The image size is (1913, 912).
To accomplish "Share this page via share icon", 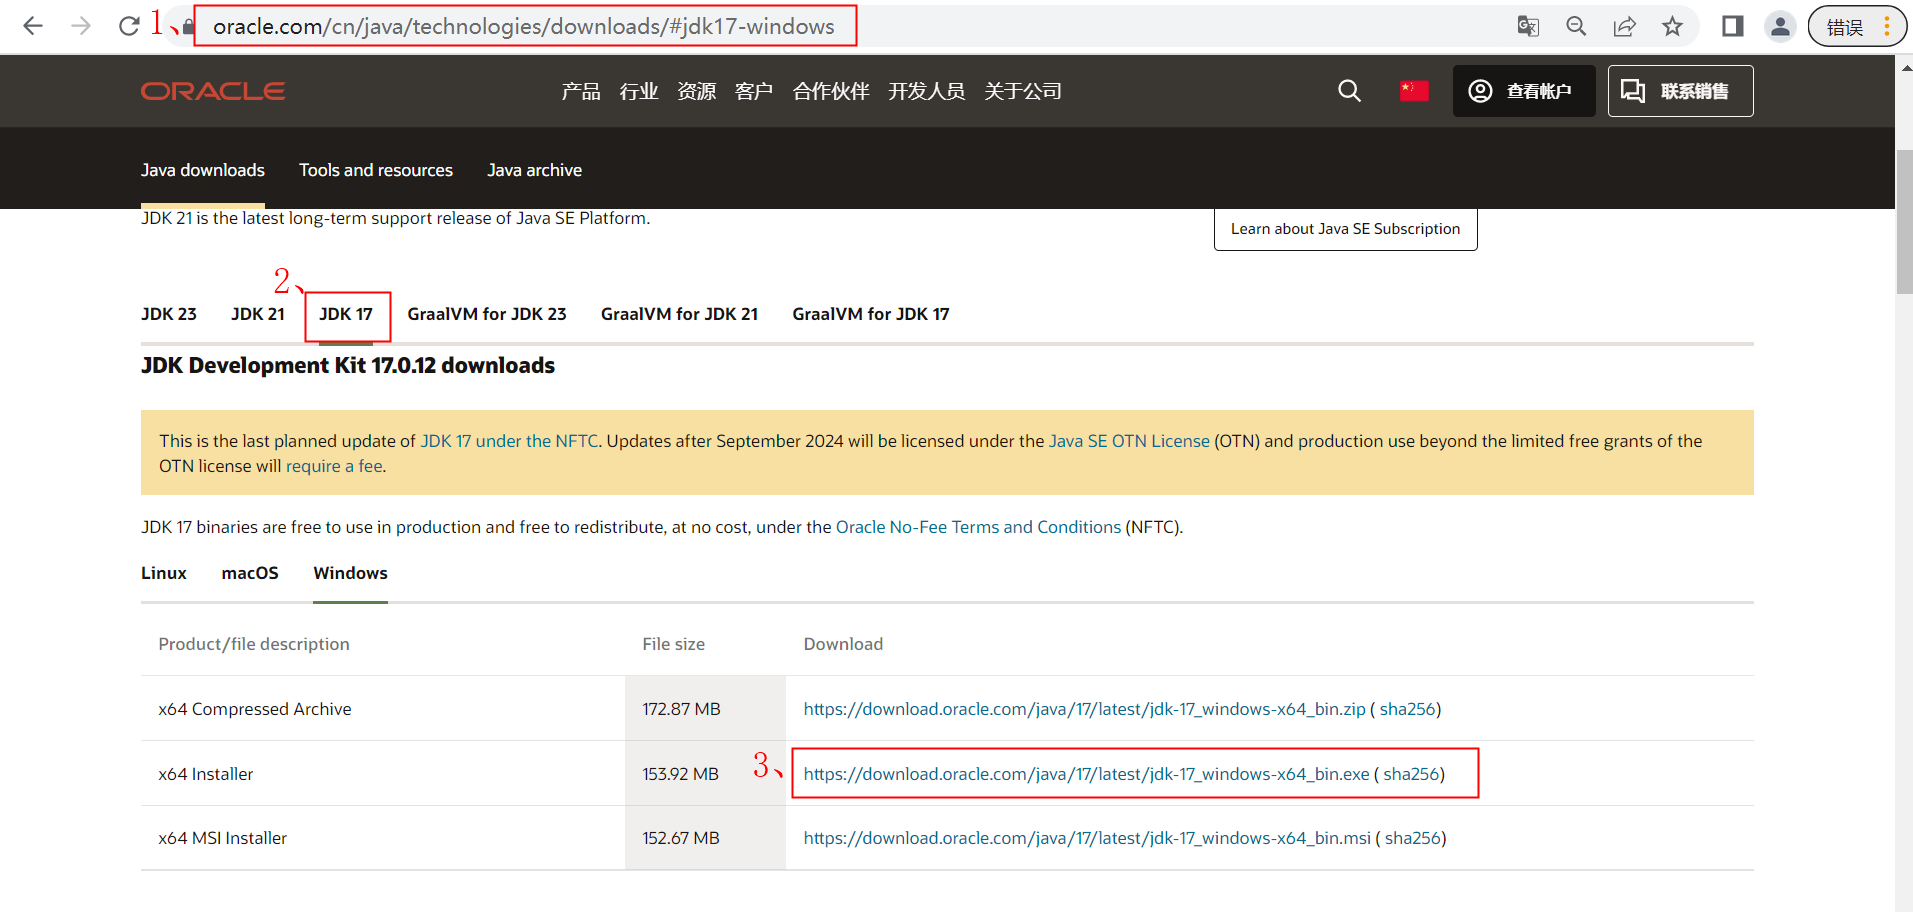I will click(x=1624, y=26).
